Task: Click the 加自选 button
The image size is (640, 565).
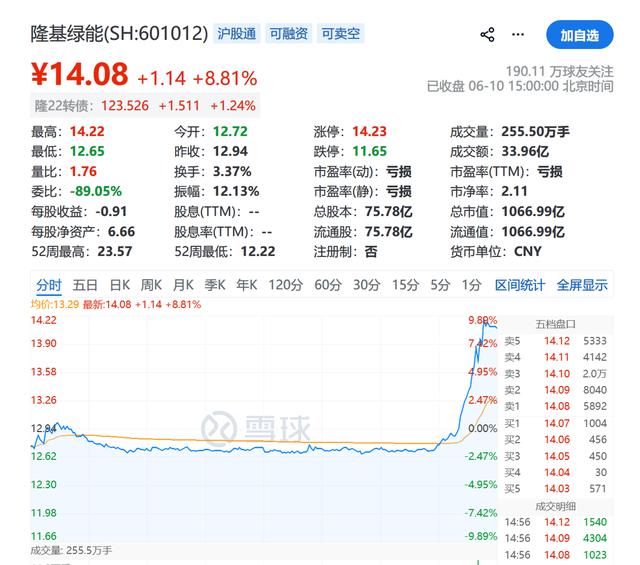Action: [580, 35]
